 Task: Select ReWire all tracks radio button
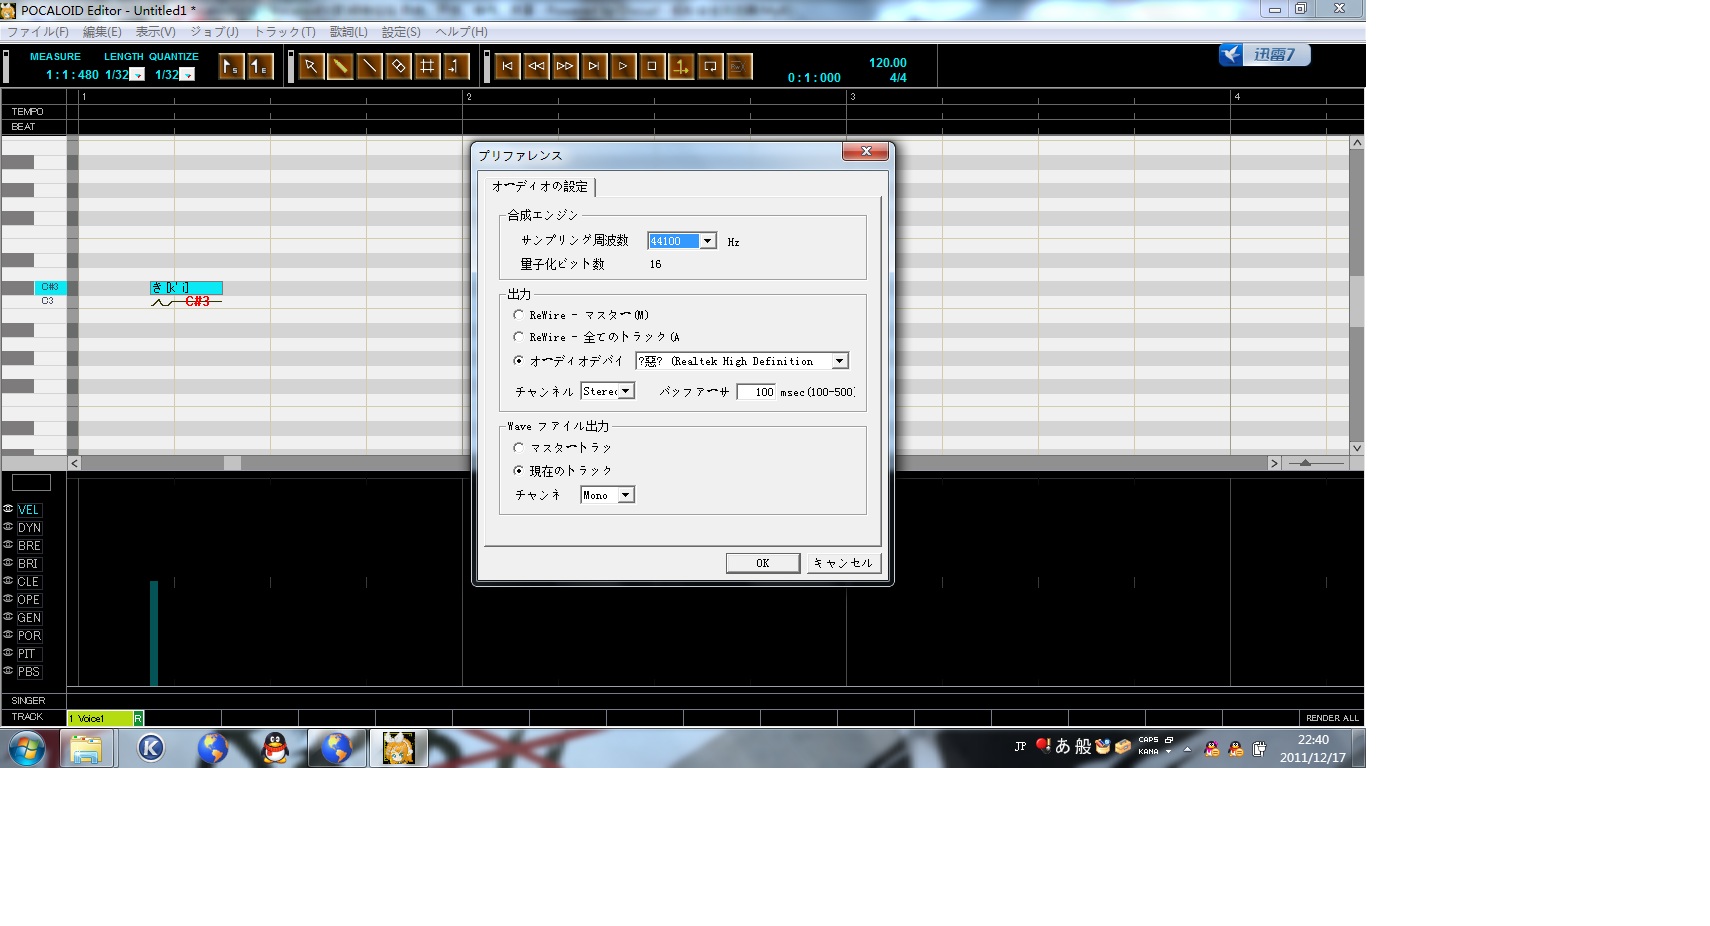518,337
